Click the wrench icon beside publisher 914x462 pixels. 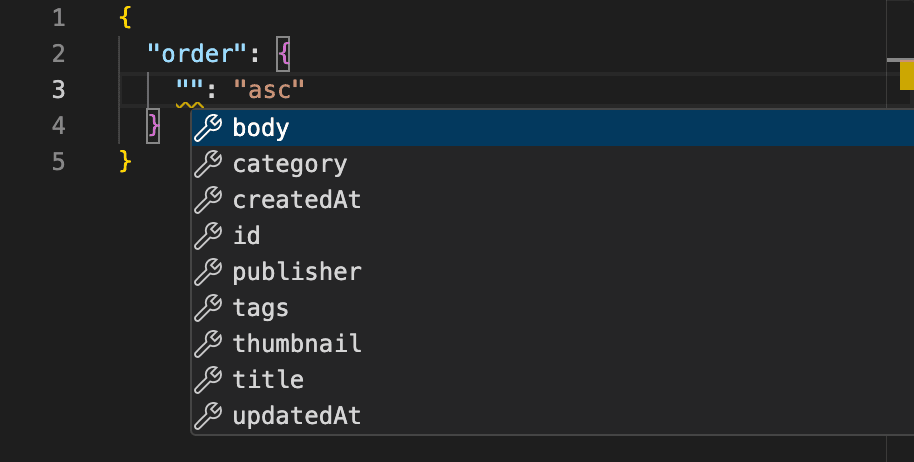pos(207,272)
